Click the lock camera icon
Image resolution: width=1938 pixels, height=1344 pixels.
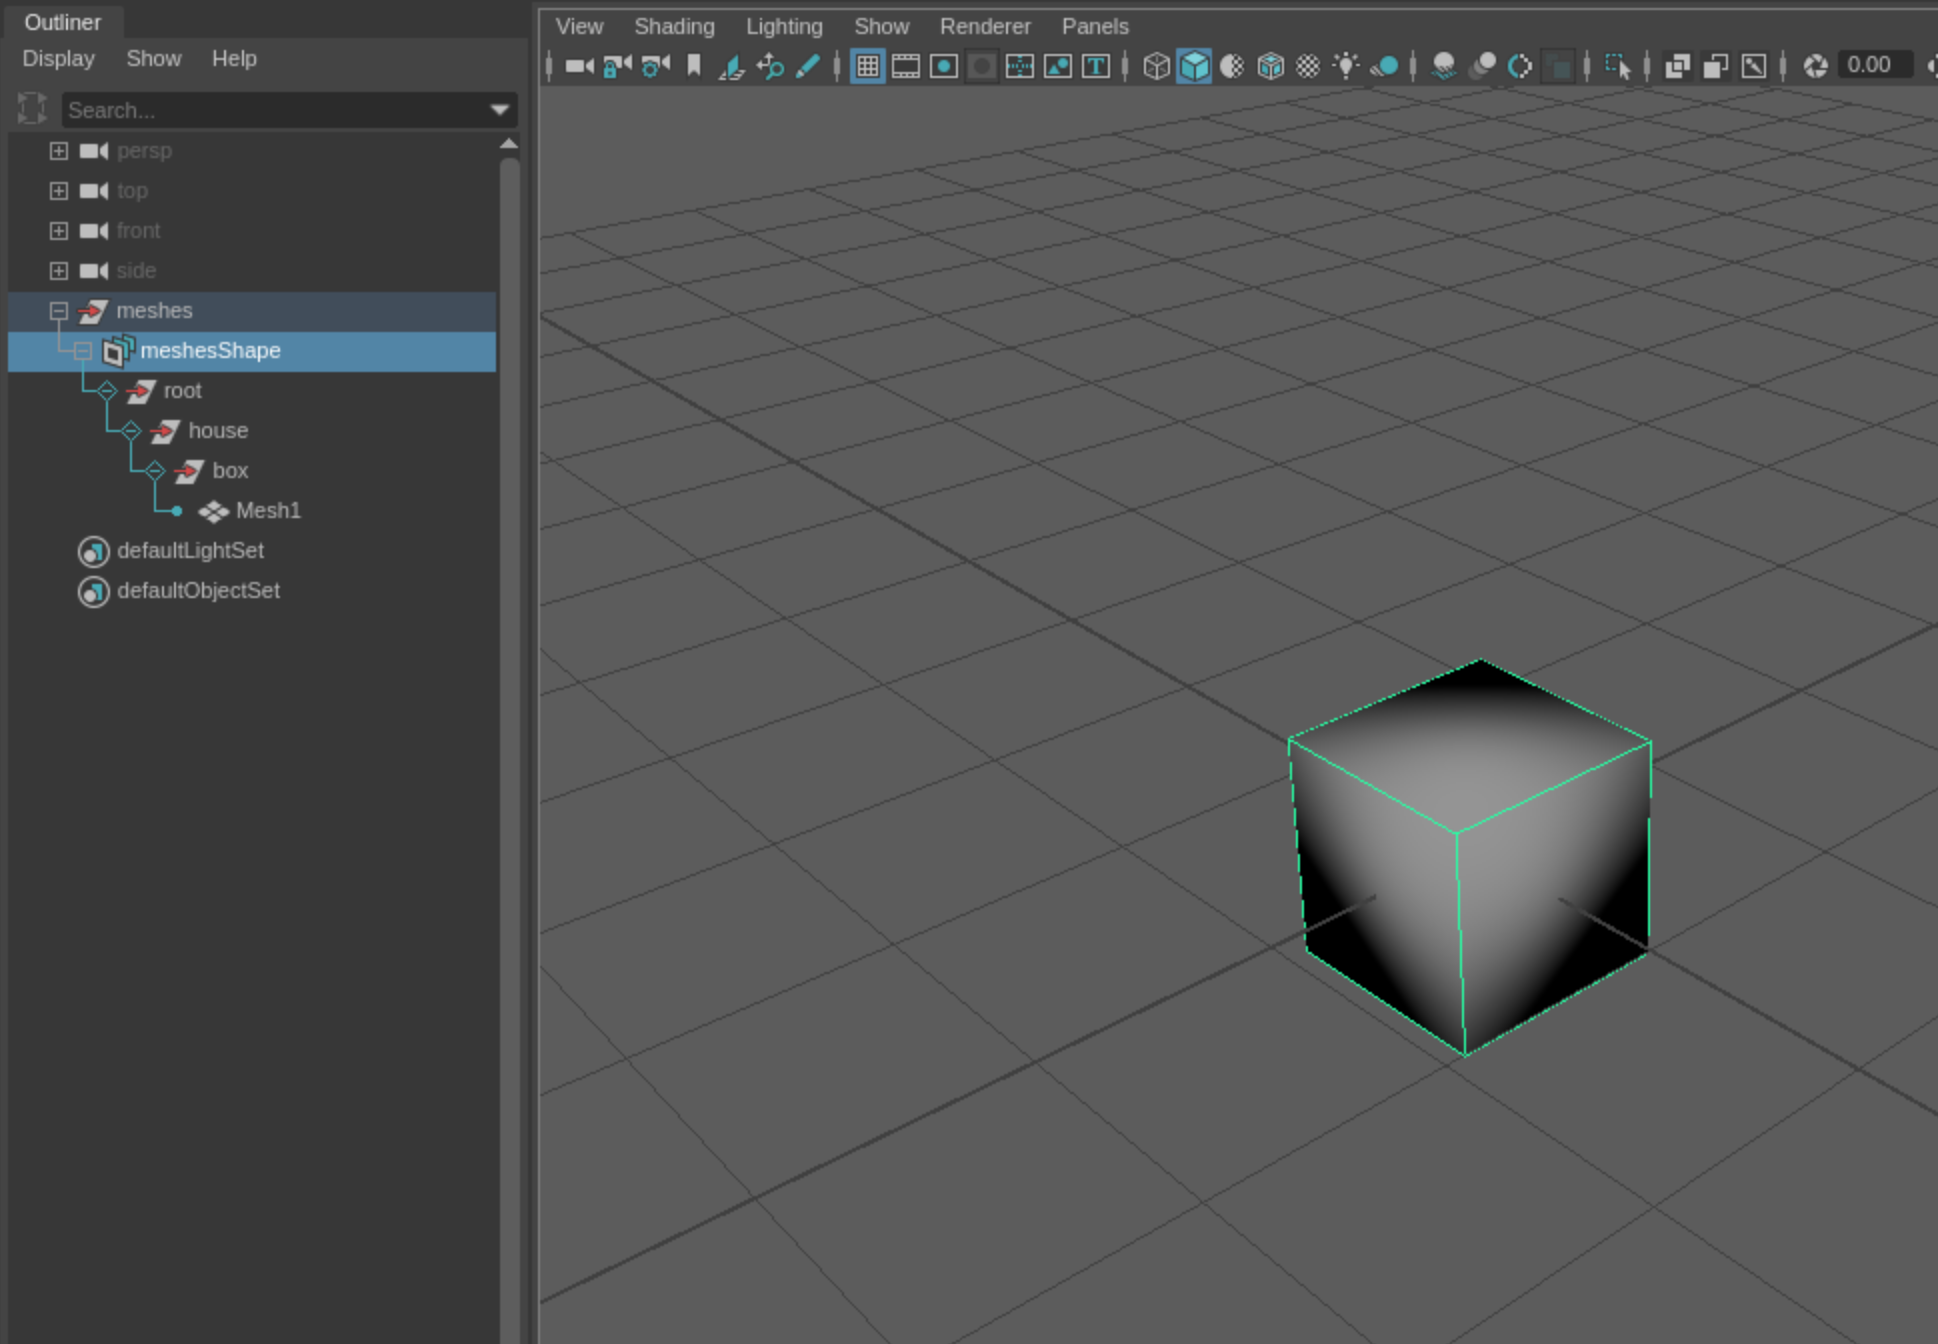point(617,65)
